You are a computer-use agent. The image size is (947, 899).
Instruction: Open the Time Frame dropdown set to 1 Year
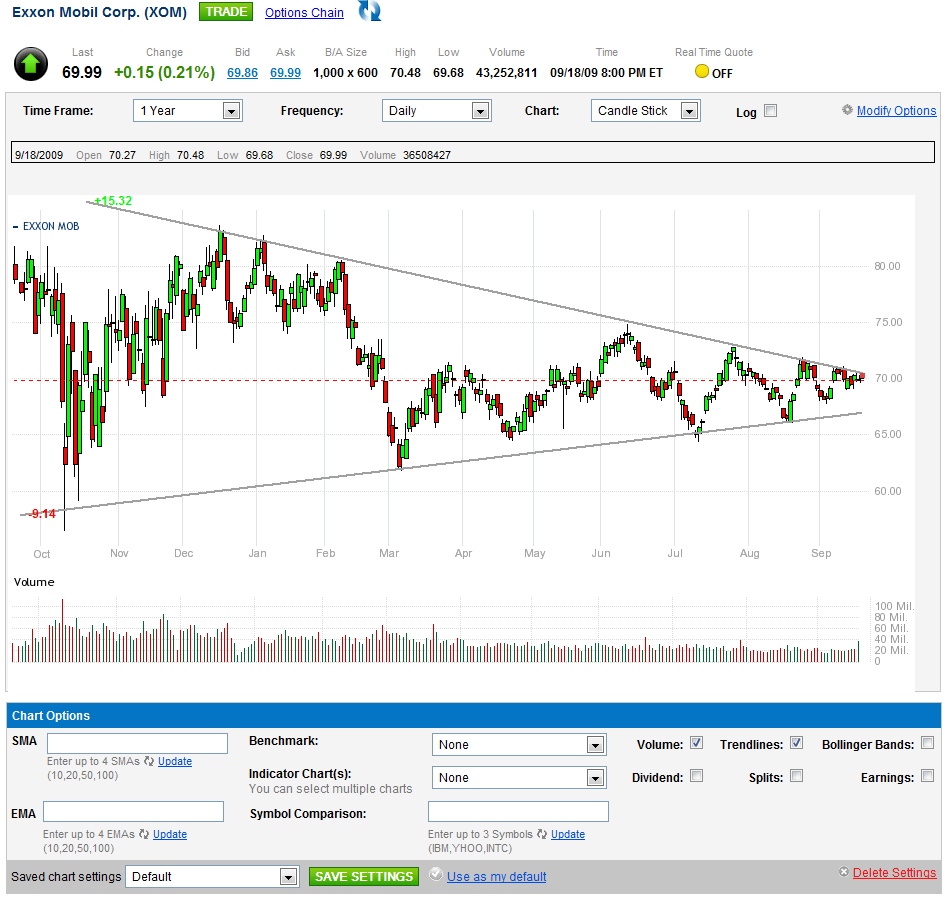click(188, 110)
